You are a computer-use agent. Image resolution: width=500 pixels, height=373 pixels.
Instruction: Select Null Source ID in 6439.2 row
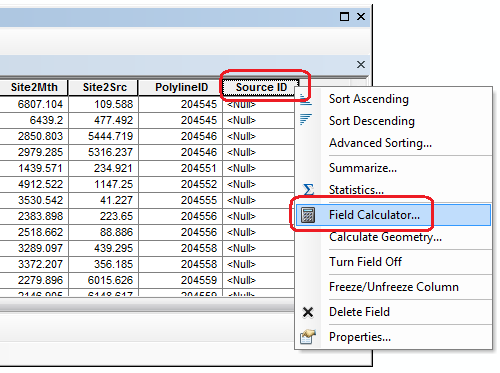click(258, 120)
